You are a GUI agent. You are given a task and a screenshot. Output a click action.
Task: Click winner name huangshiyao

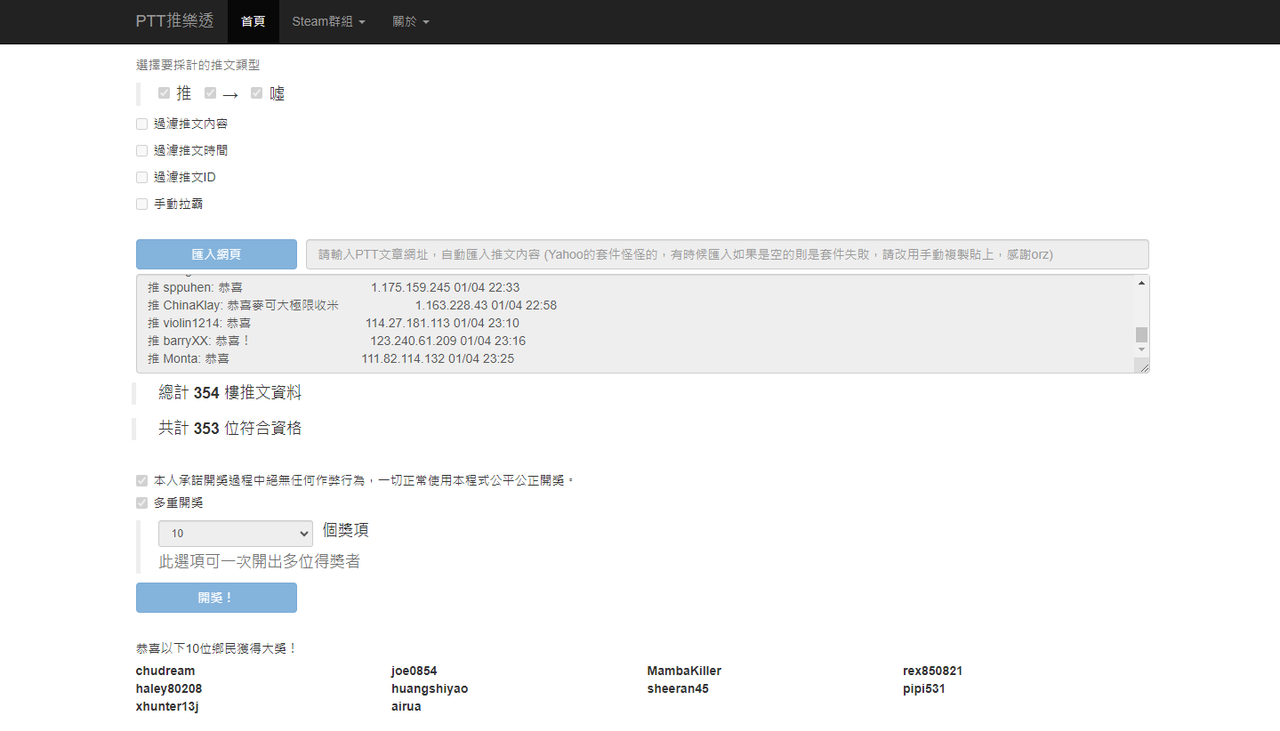click(430, 689)
